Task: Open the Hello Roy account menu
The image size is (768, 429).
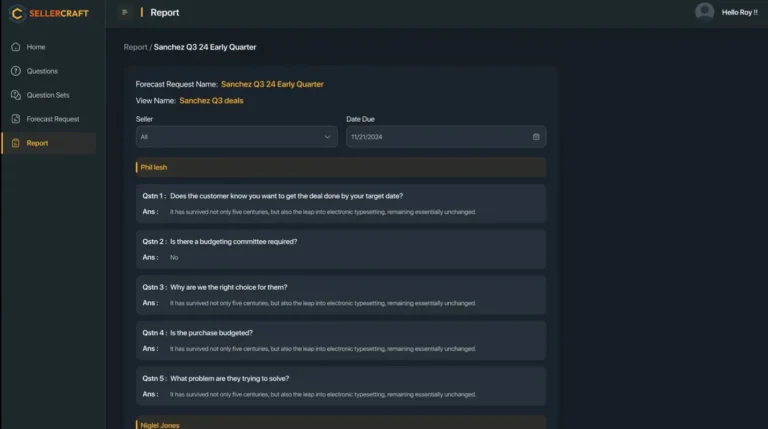Action: (740, 12)
